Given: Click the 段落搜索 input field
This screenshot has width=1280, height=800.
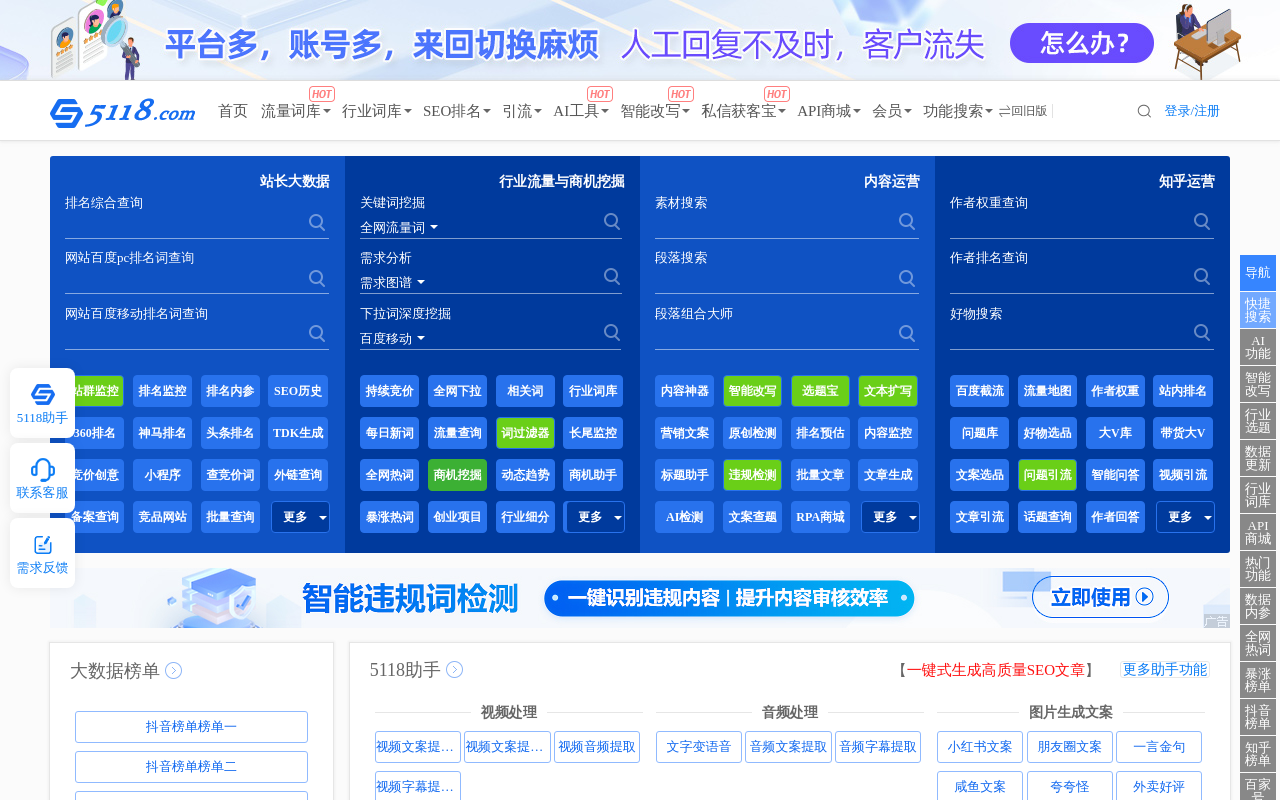Looking at the screenshot, I should tap(775, 279).
